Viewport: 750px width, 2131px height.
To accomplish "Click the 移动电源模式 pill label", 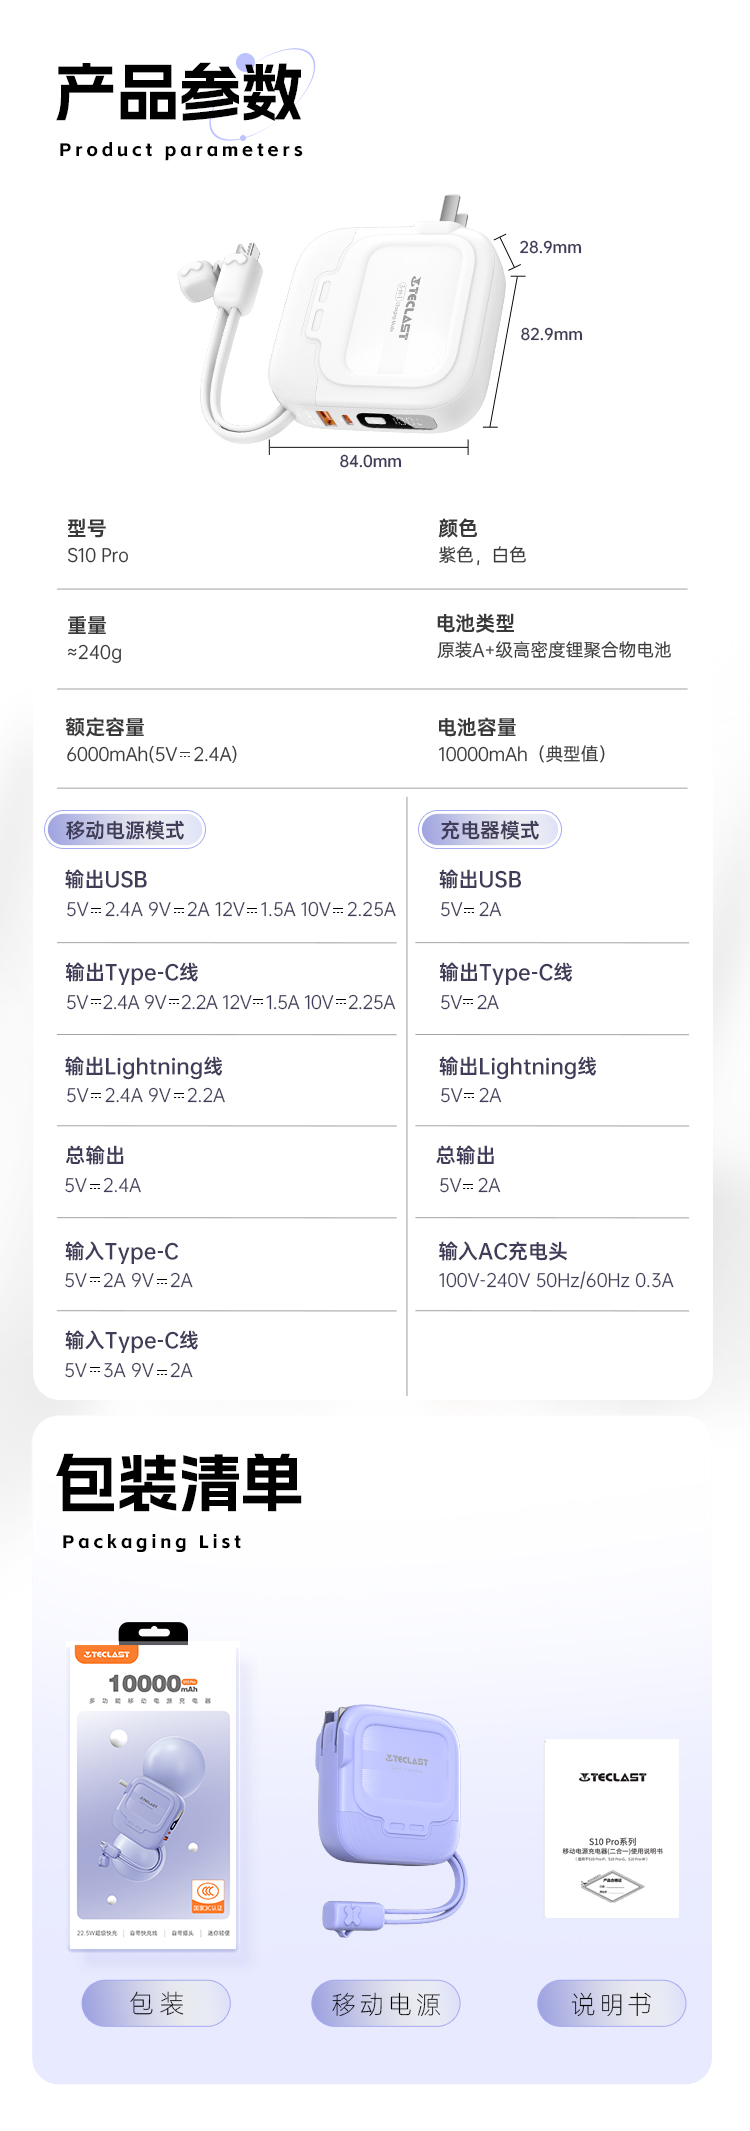I will pos(125,830).
